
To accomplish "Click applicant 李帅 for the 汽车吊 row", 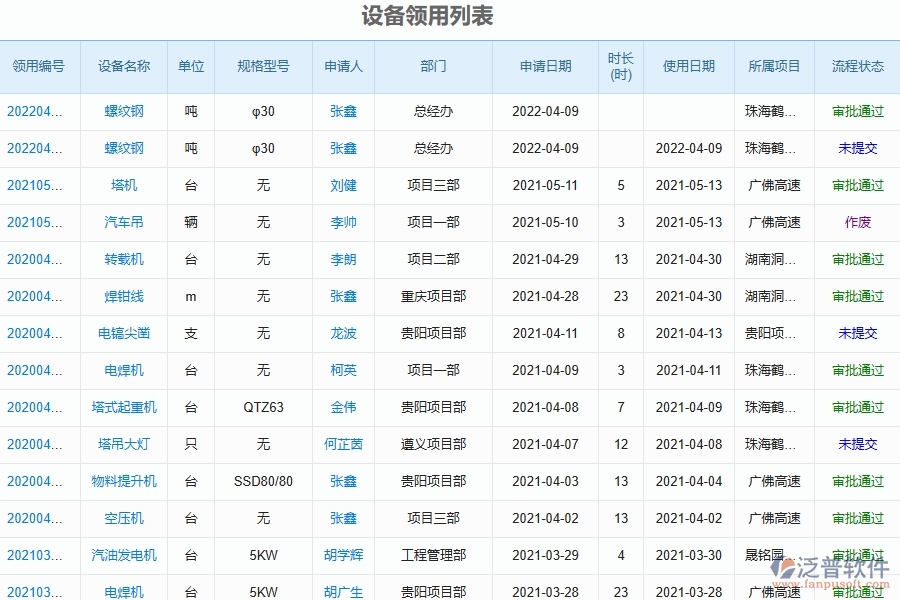I will [343, 223].
